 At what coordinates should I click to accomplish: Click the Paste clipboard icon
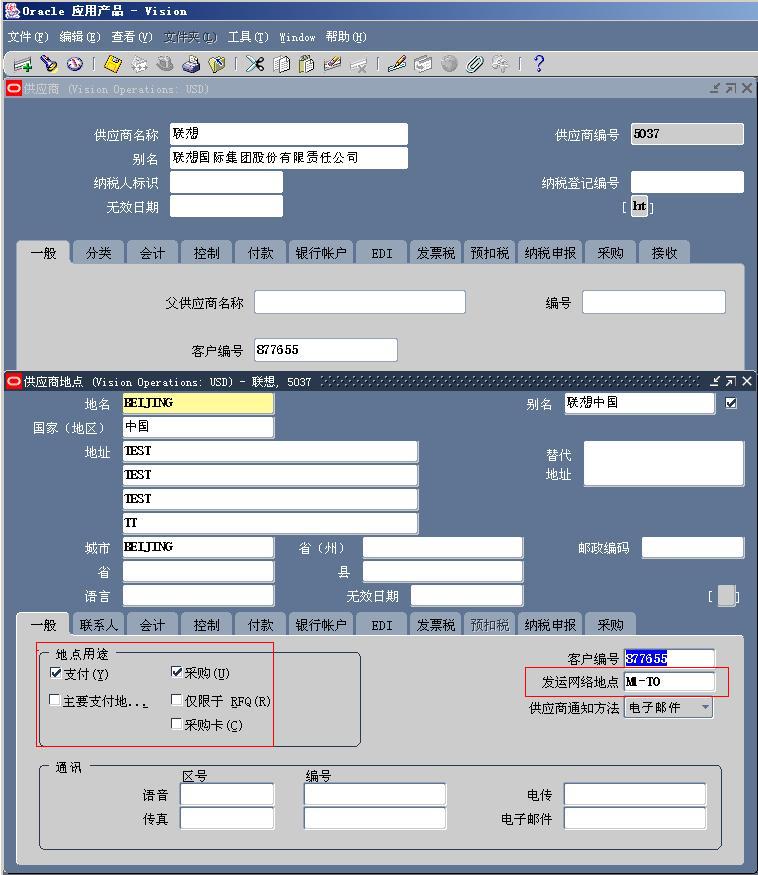[x=306, y=64]
